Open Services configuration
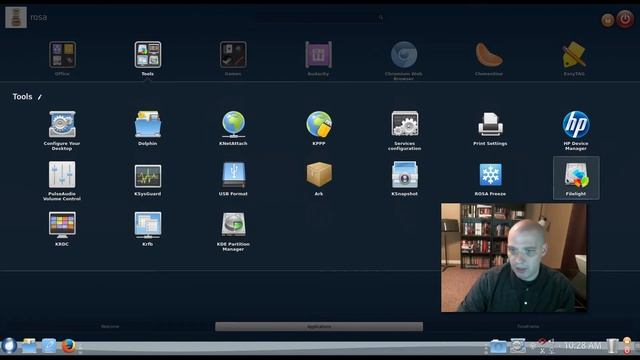The height and width of the screenshot is (360, 640). click(x=404, y=131)
